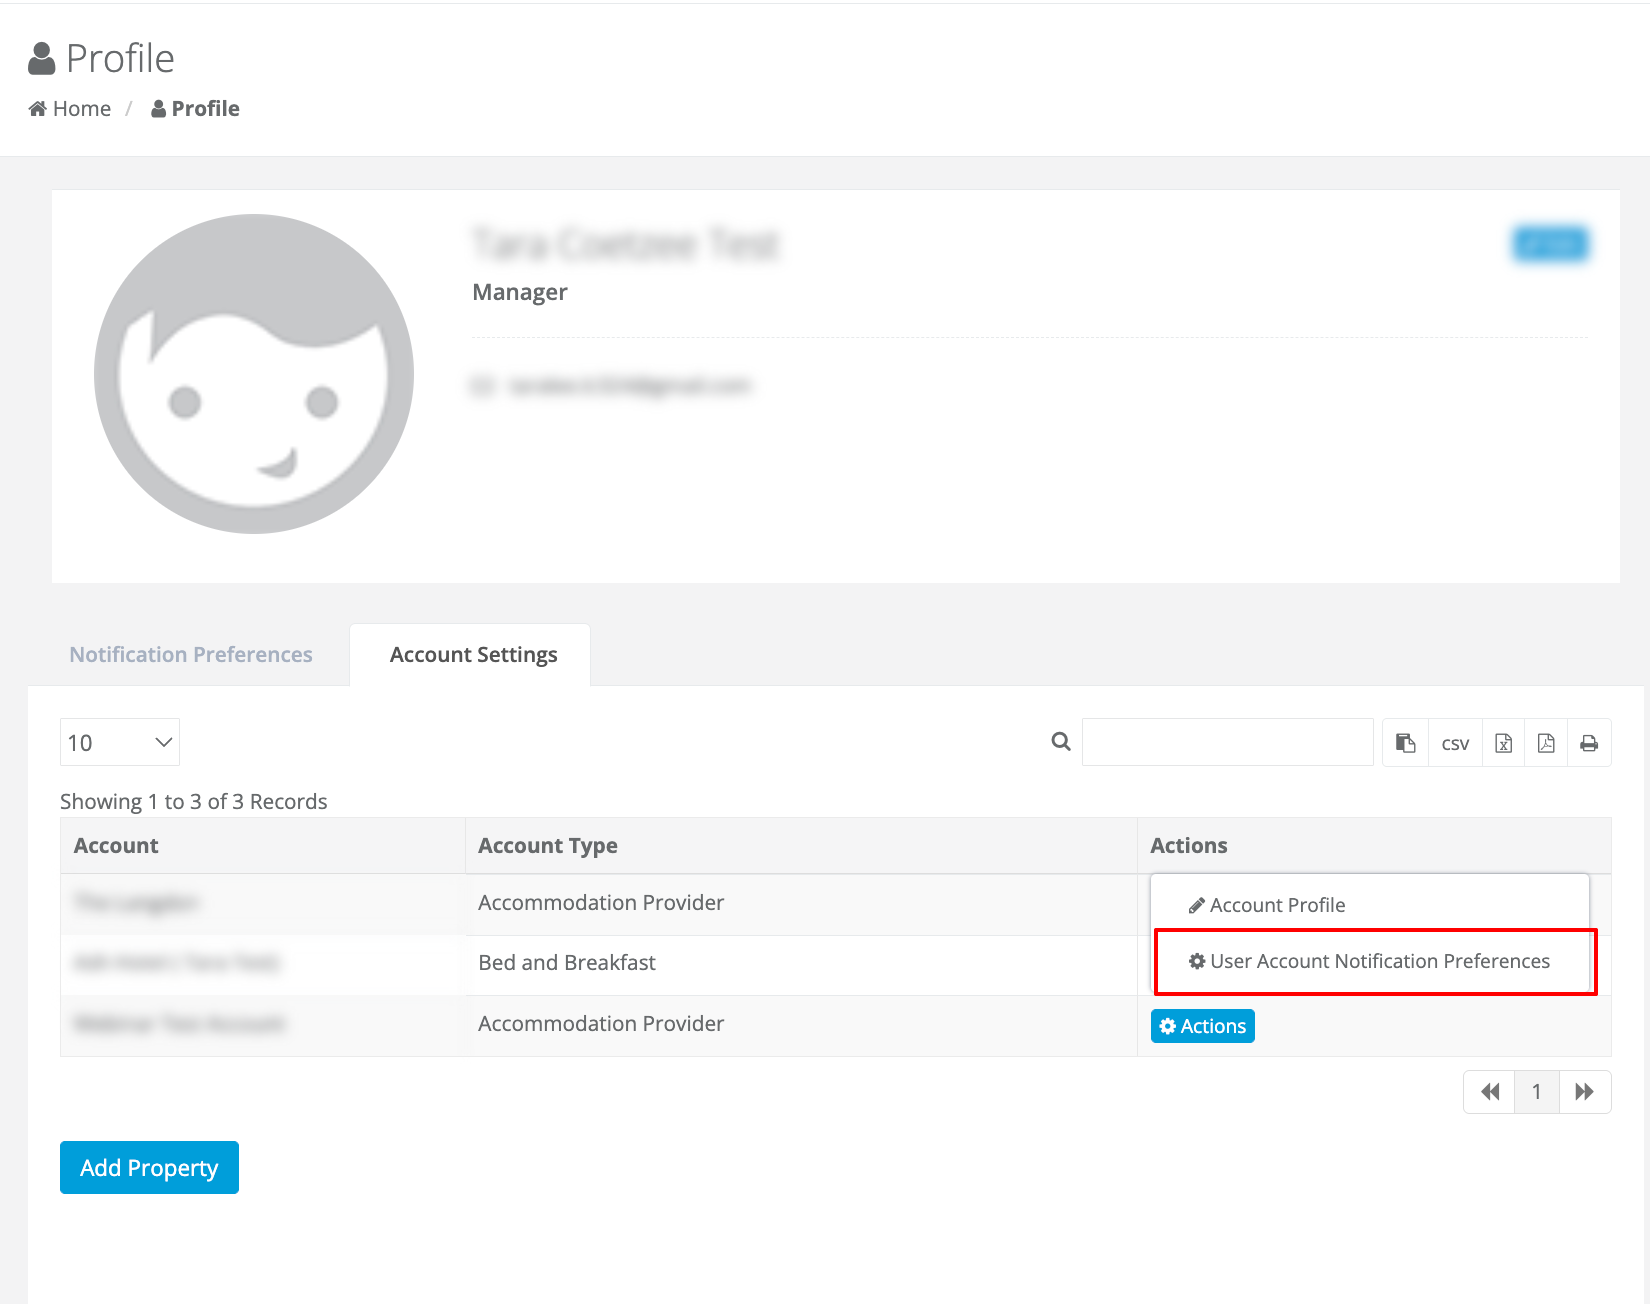
Task: Click the Home icon in the breadcrumb
Action: coord(38,107)
